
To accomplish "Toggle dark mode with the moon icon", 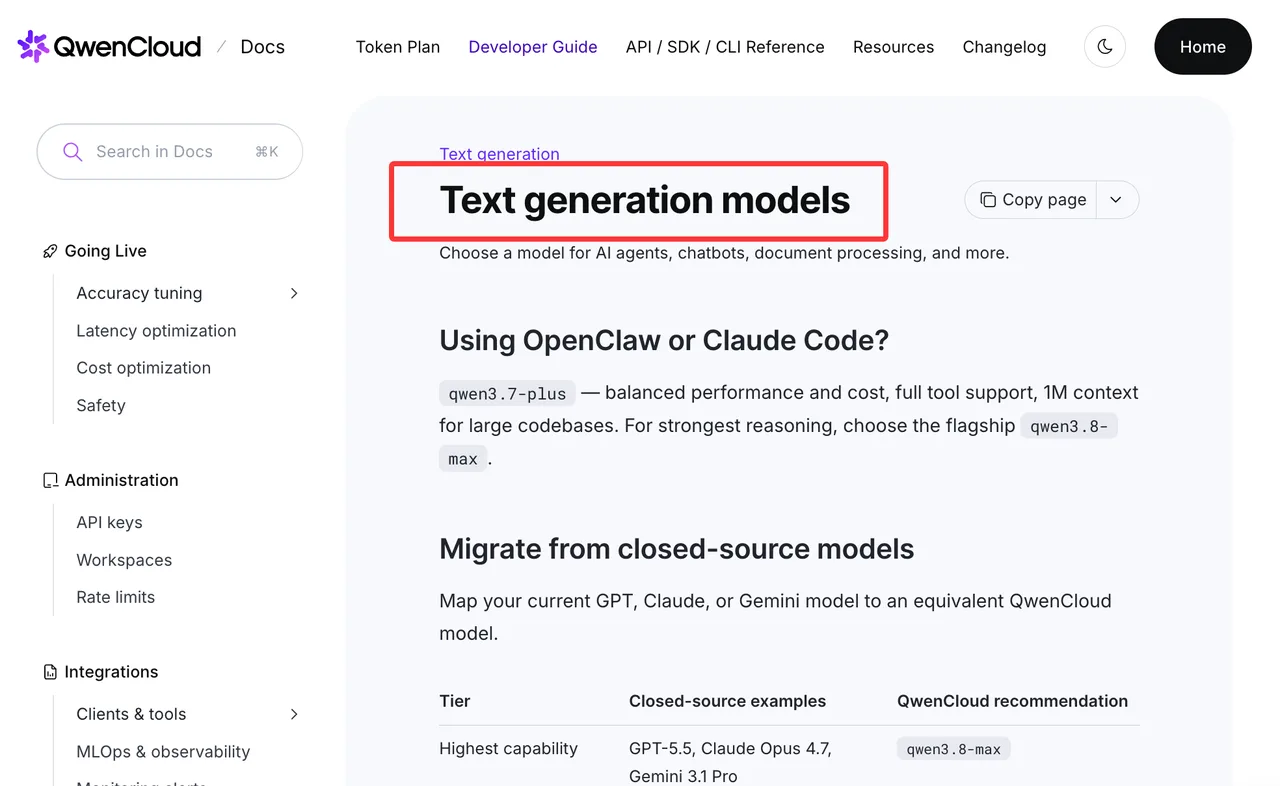I will click(x=1105, y=47).
